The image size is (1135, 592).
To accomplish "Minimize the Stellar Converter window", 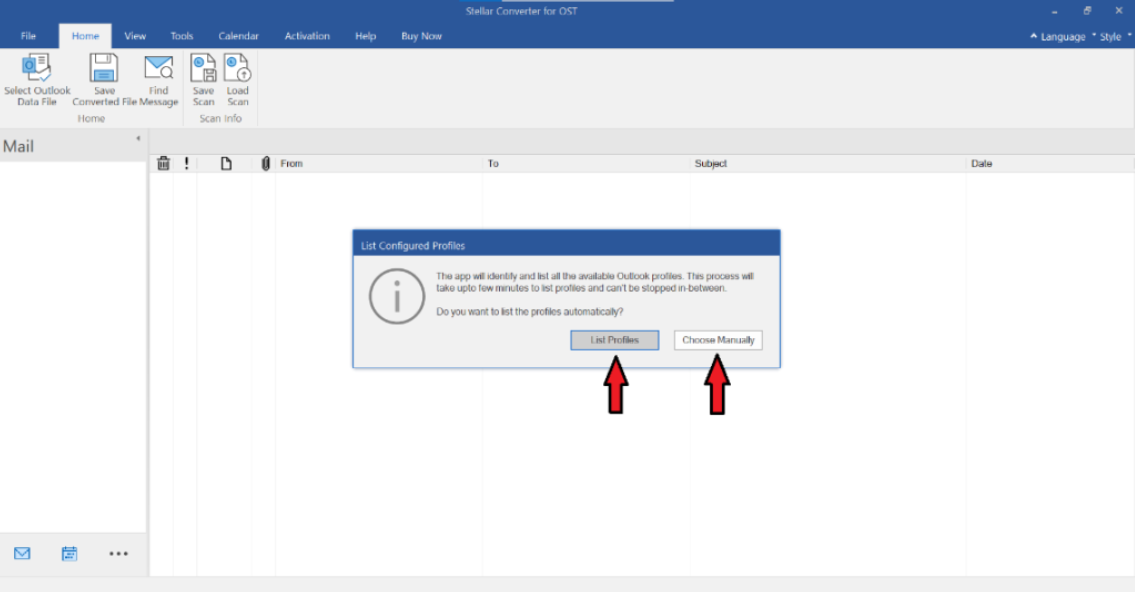I will [x=1055, y=12].
